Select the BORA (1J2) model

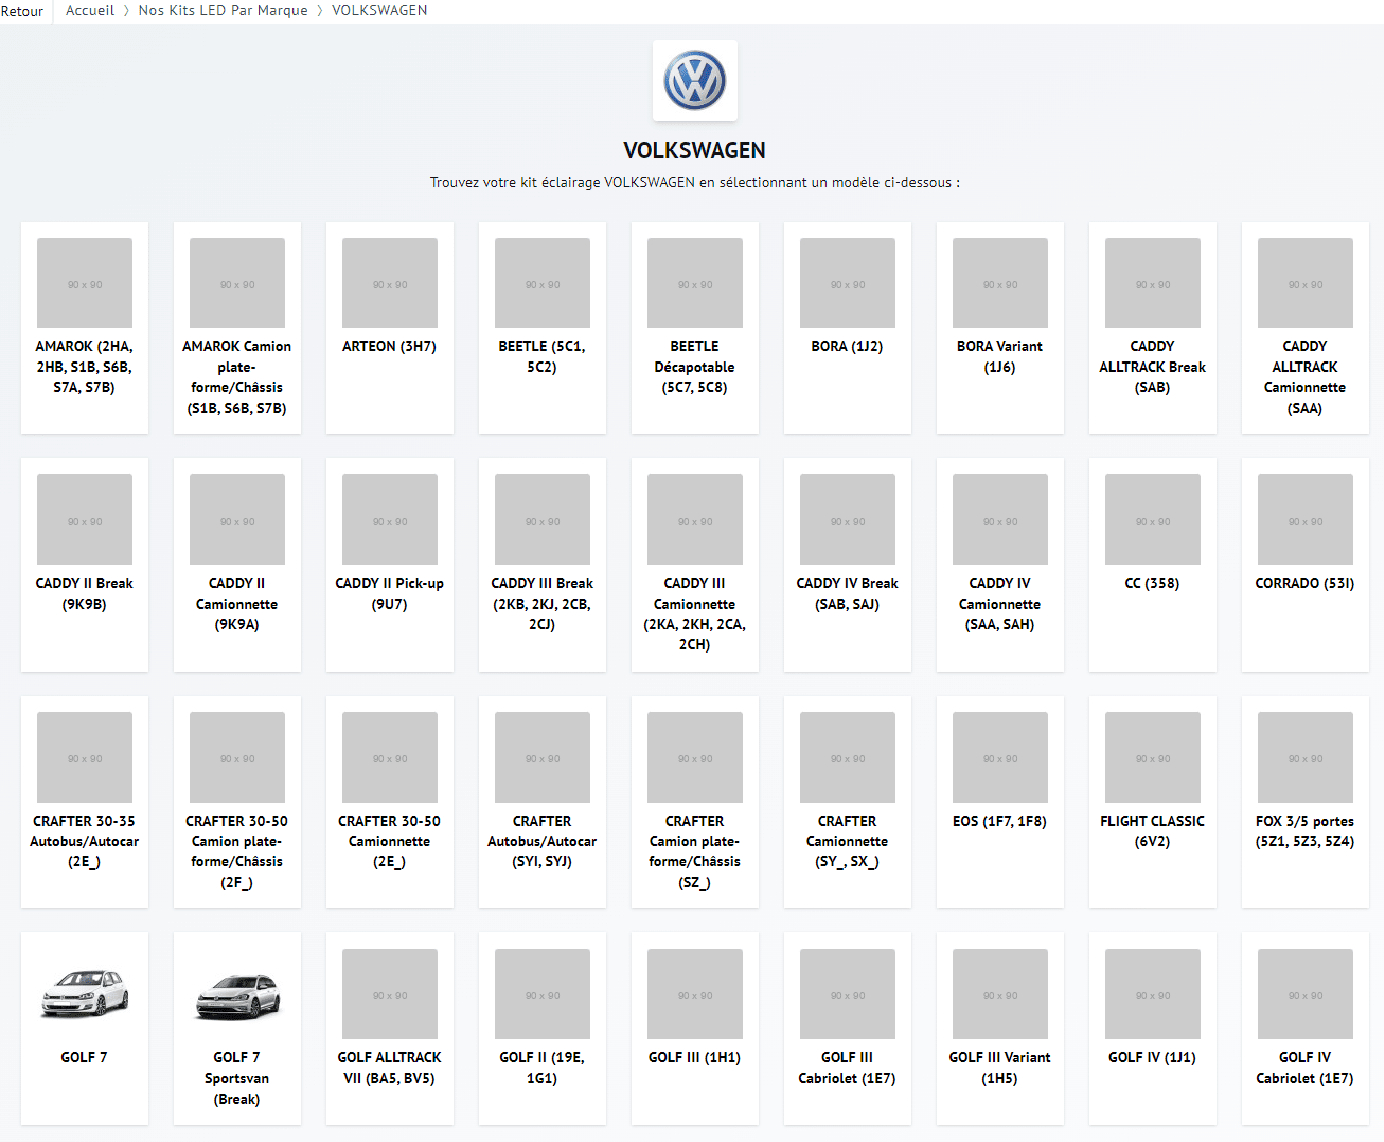pos(847,328)
